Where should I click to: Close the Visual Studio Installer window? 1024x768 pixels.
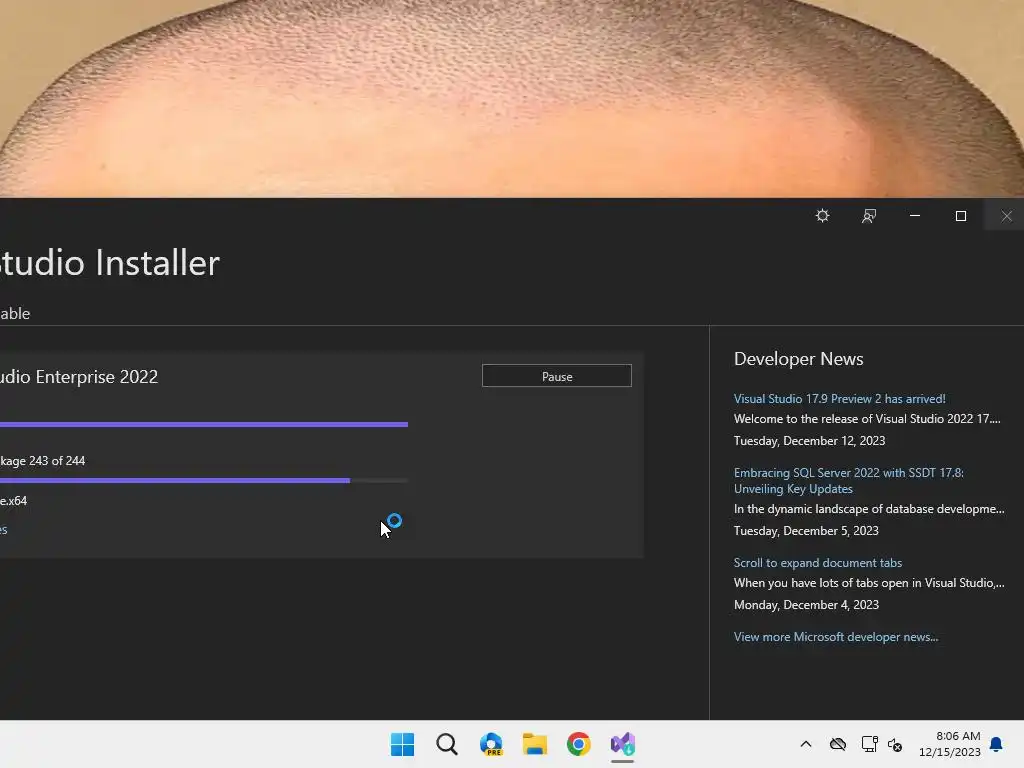coord(1006,216)
